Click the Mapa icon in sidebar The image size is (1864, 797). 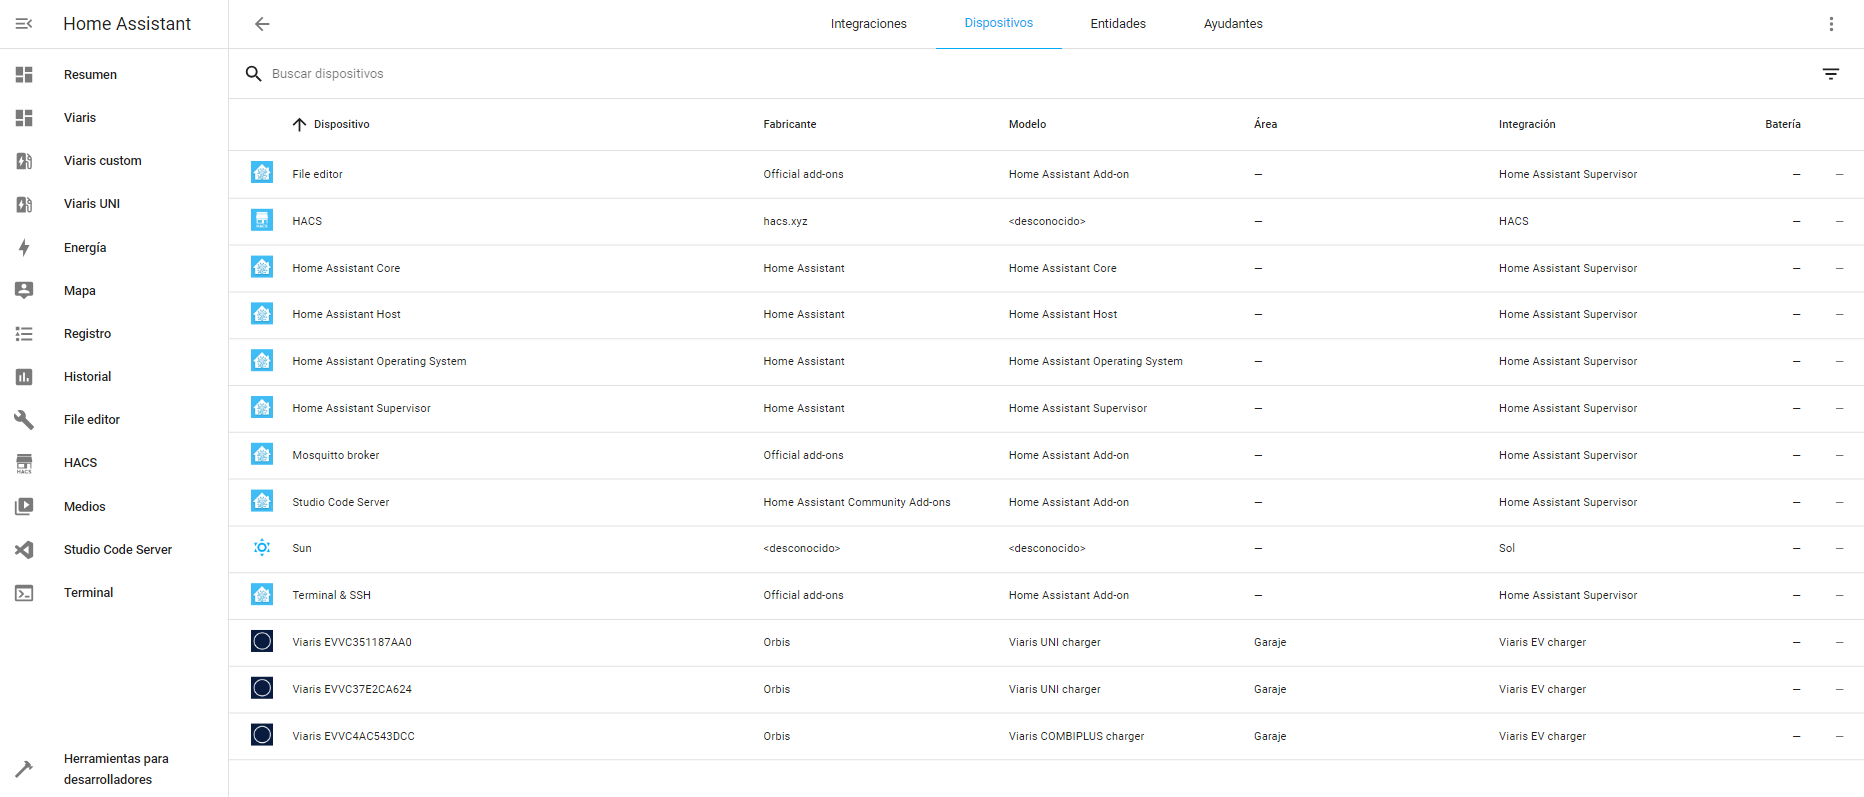(x=24, y=291)
